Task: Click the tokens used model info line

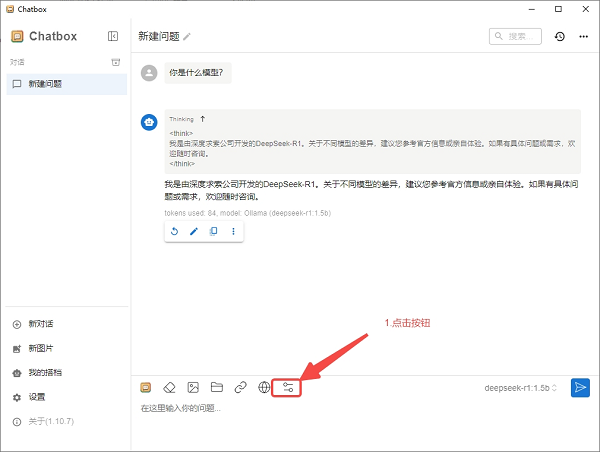Action: 248,213
